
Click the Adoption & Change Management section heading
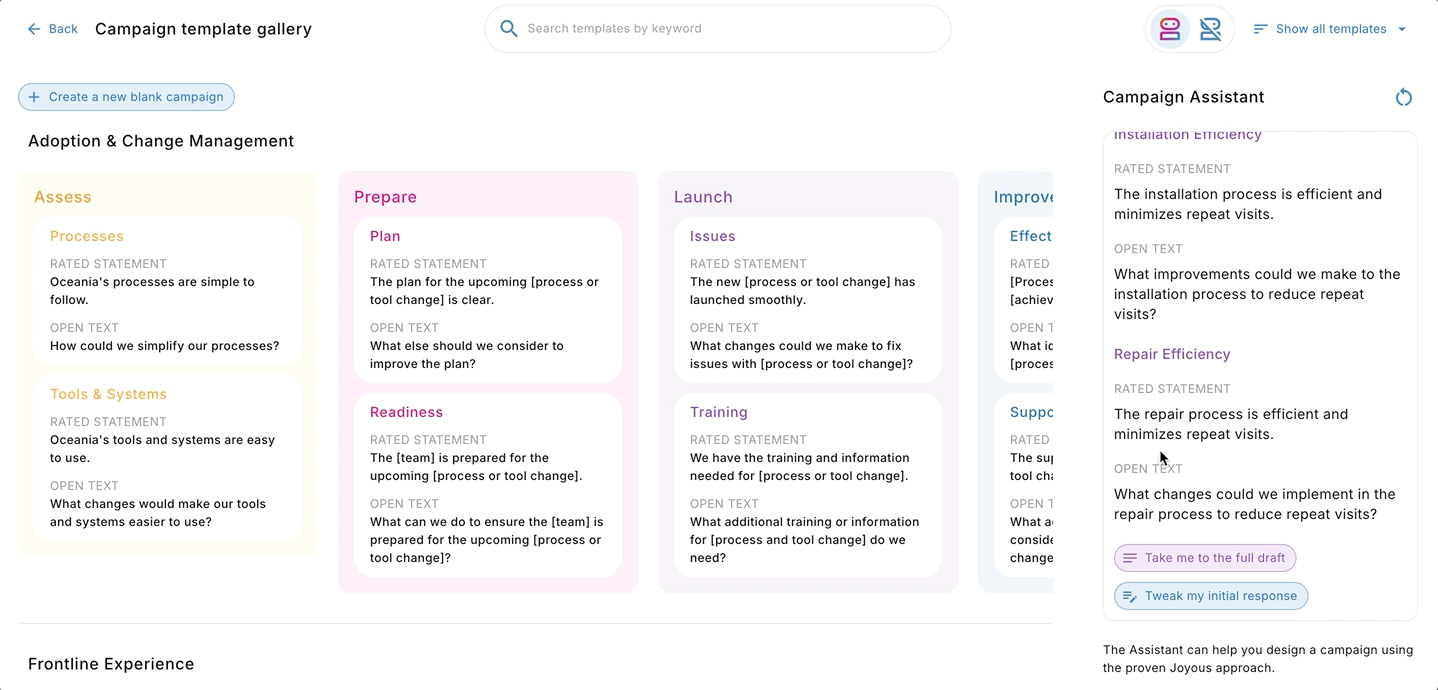click(161, 141)
